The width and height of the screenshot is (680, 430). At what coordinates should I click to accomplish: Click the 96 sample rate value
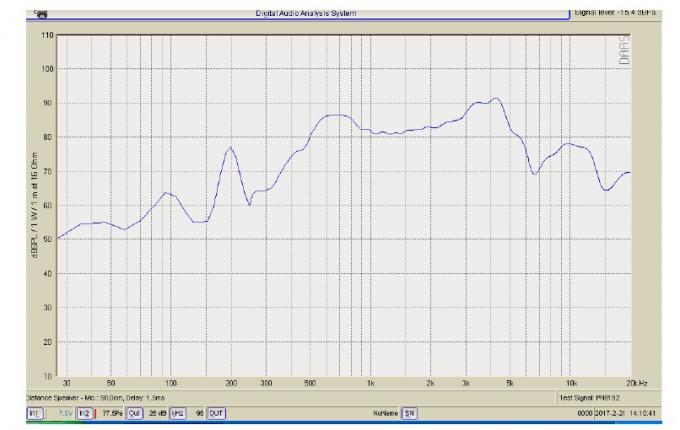click(x=199, y=411)
